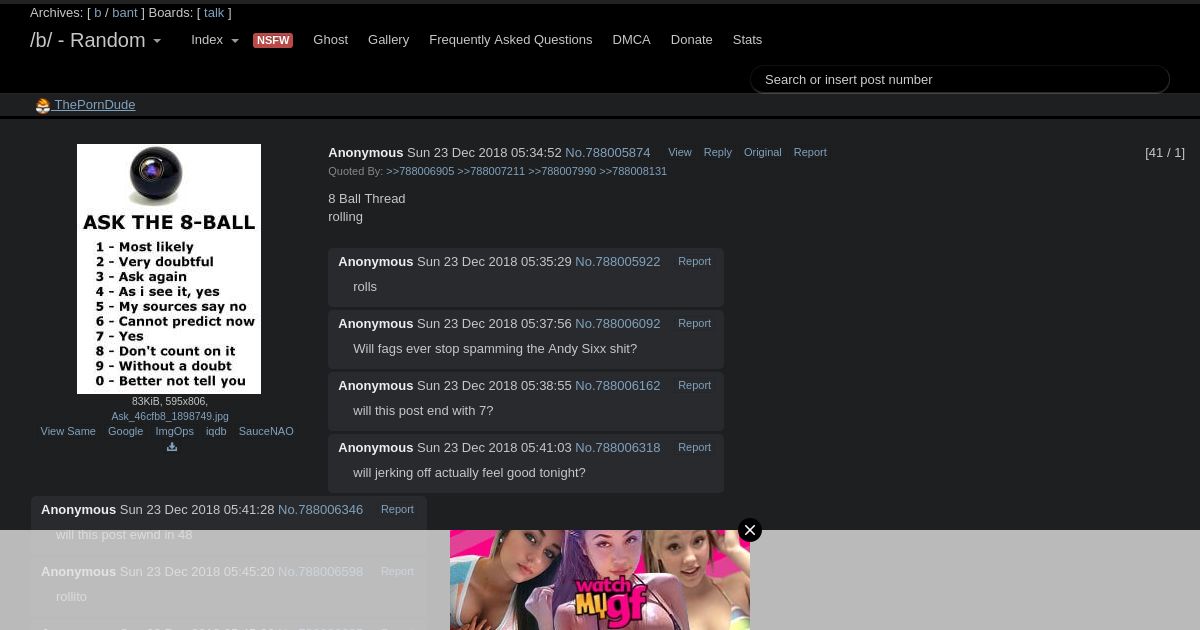The image size is (1200, 630).
Task: Open the Donate page
Action: pos(691,40)
